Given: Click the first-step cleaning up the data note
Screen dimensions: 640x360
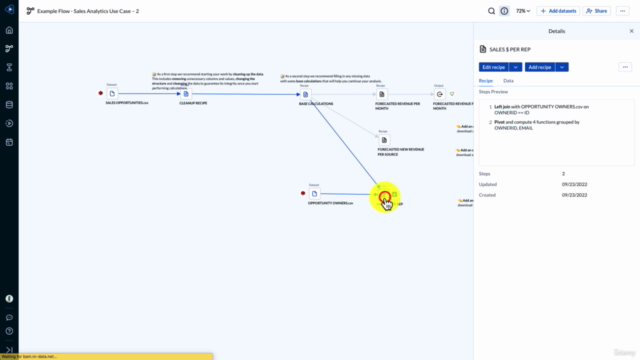Looking at the screenshot, I should click(208, 81).
